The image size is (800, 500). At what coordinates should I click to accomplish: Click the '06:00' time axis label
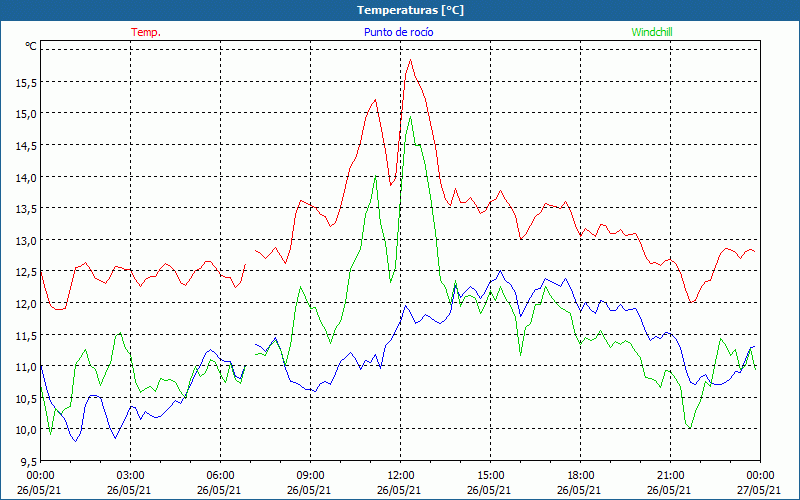point(220,475)
